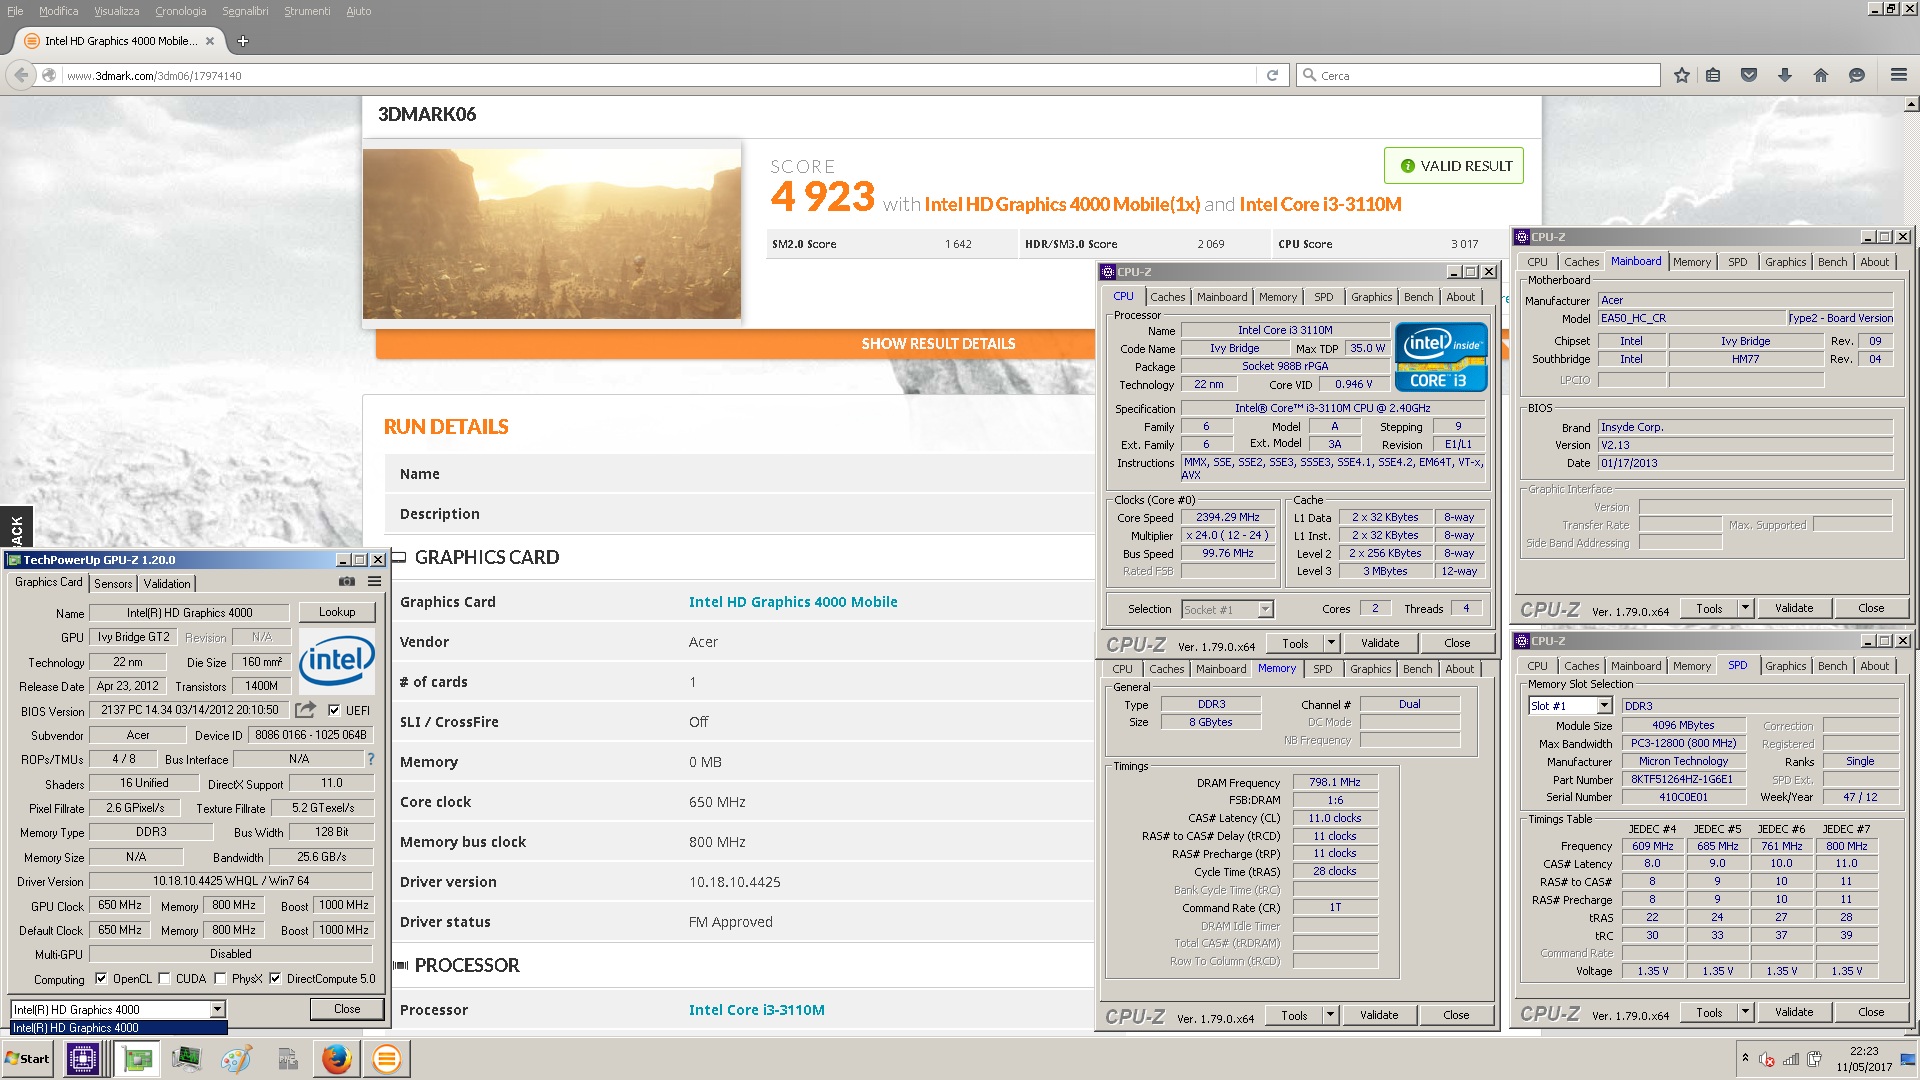1920x1080 pixels.
Task: Toggle OpenCL checkbox in GPU-Z
Action: [x=101, y=979]
